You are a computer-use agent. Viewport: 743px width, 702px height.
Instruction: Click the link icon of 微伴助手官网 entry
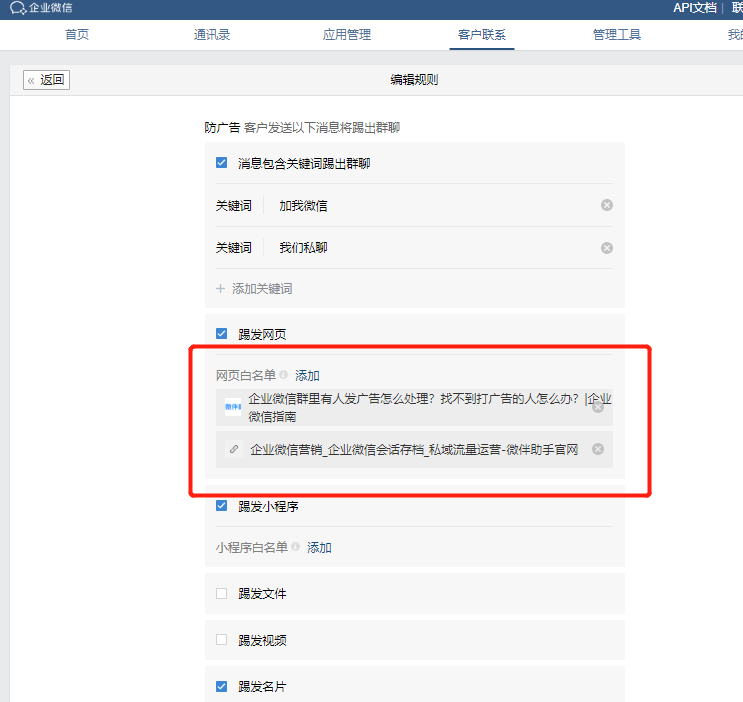tap(234, 449)
